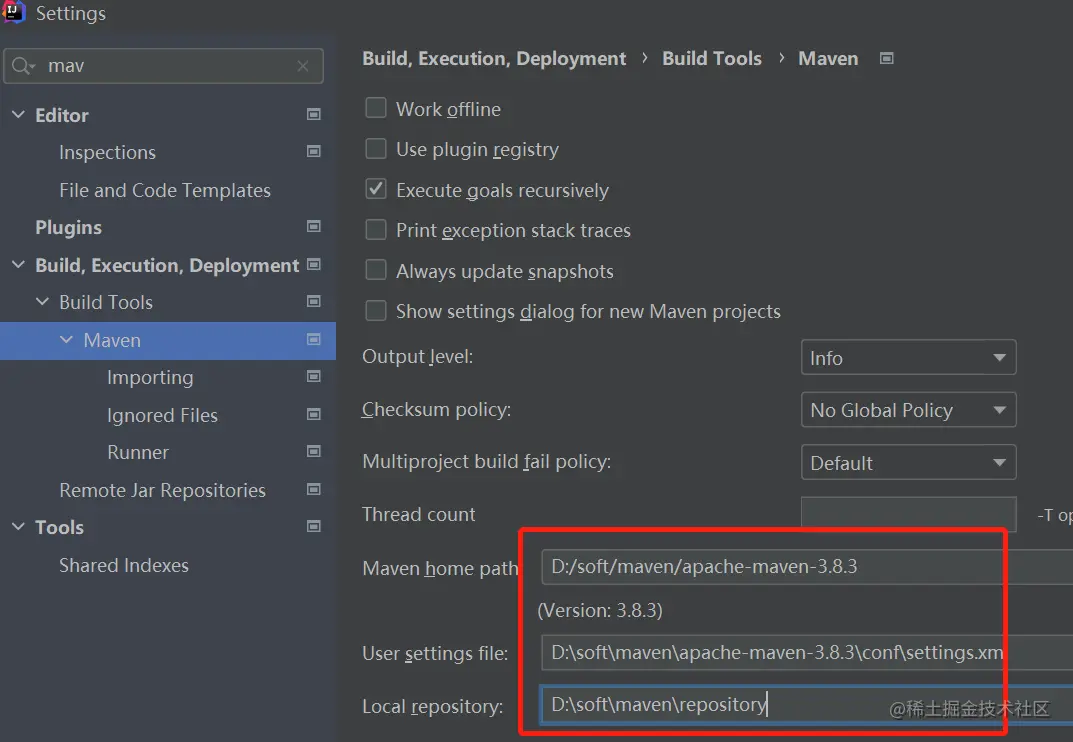Click the icon beside Importing entry
This screenshot has height=742, width=1073.
tap(314, 377)
